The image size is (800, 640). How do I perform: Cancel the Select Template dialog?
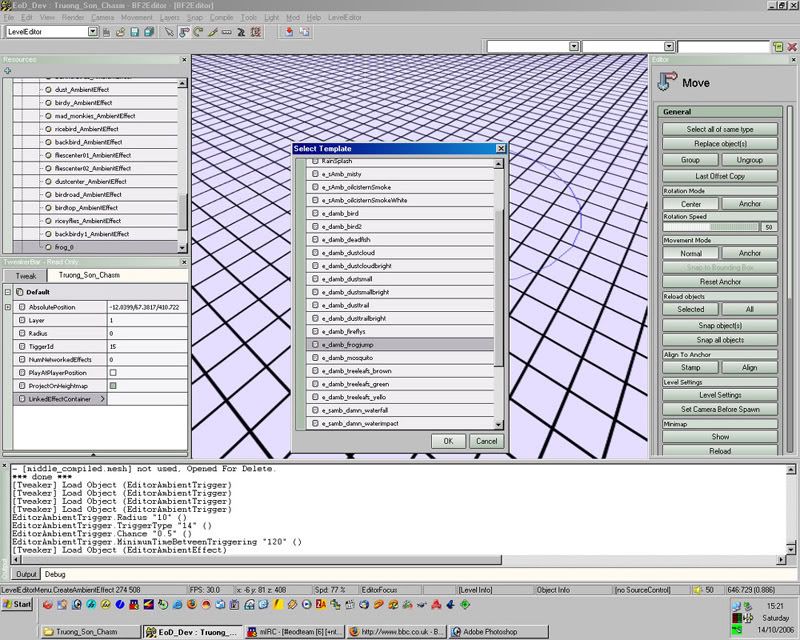[486, 441]
